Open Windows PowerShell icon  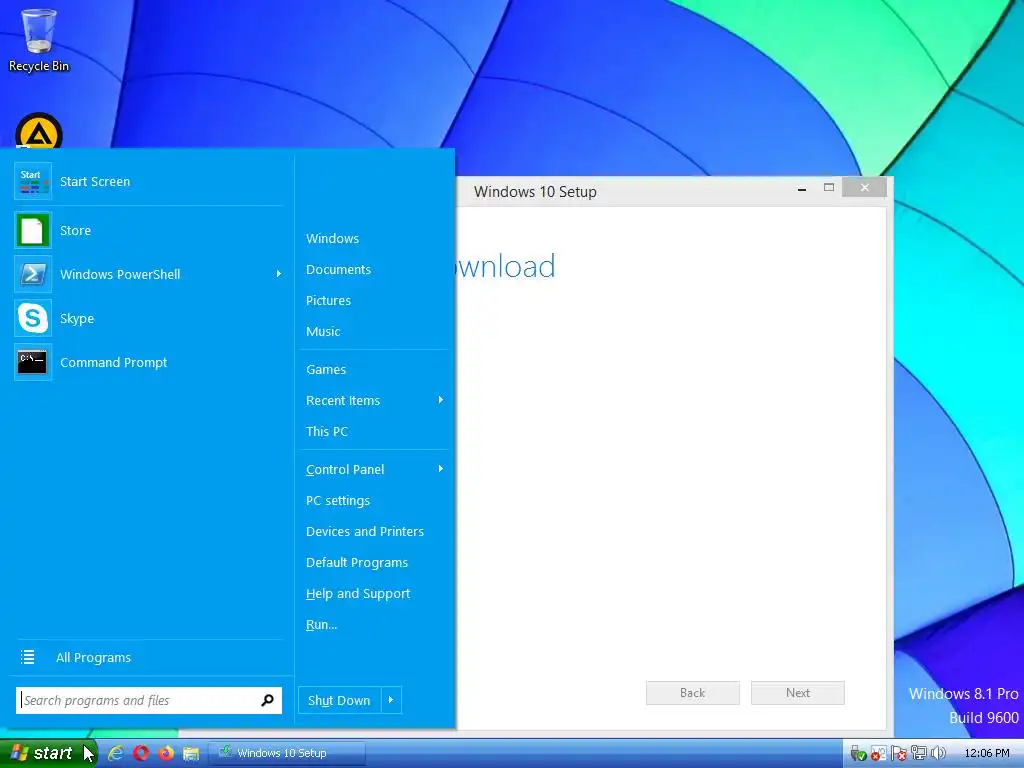coord(33,274)
